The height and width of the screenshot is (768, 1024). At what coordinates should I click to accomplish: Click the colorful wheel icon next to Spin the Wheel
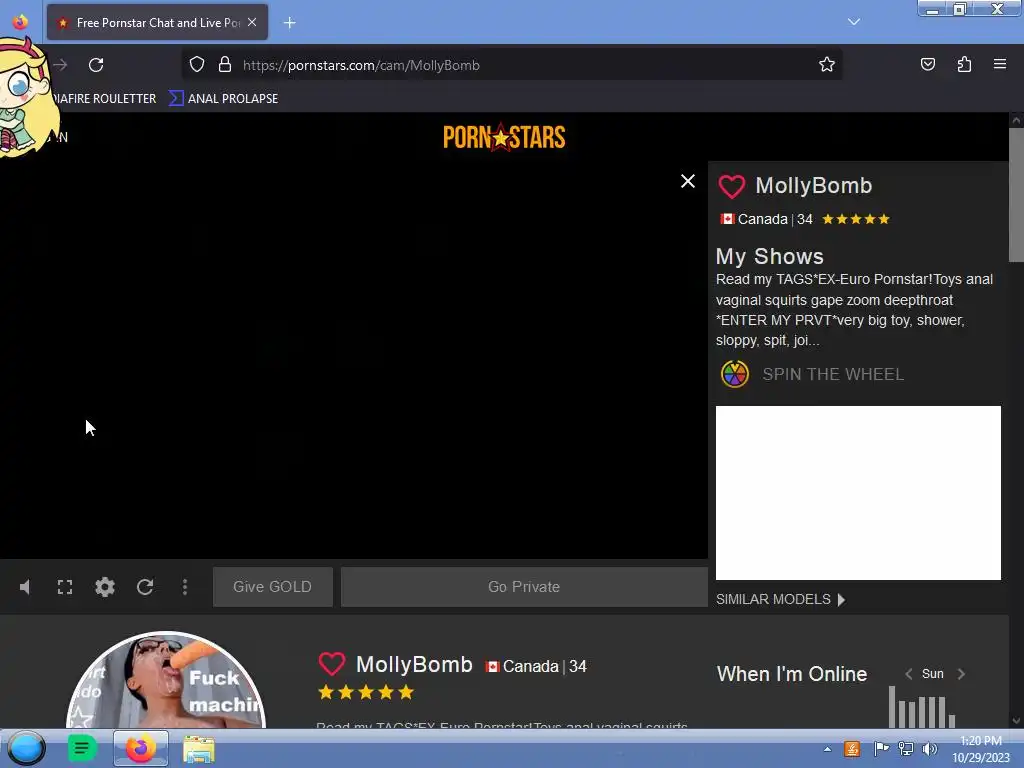[735, 374]
